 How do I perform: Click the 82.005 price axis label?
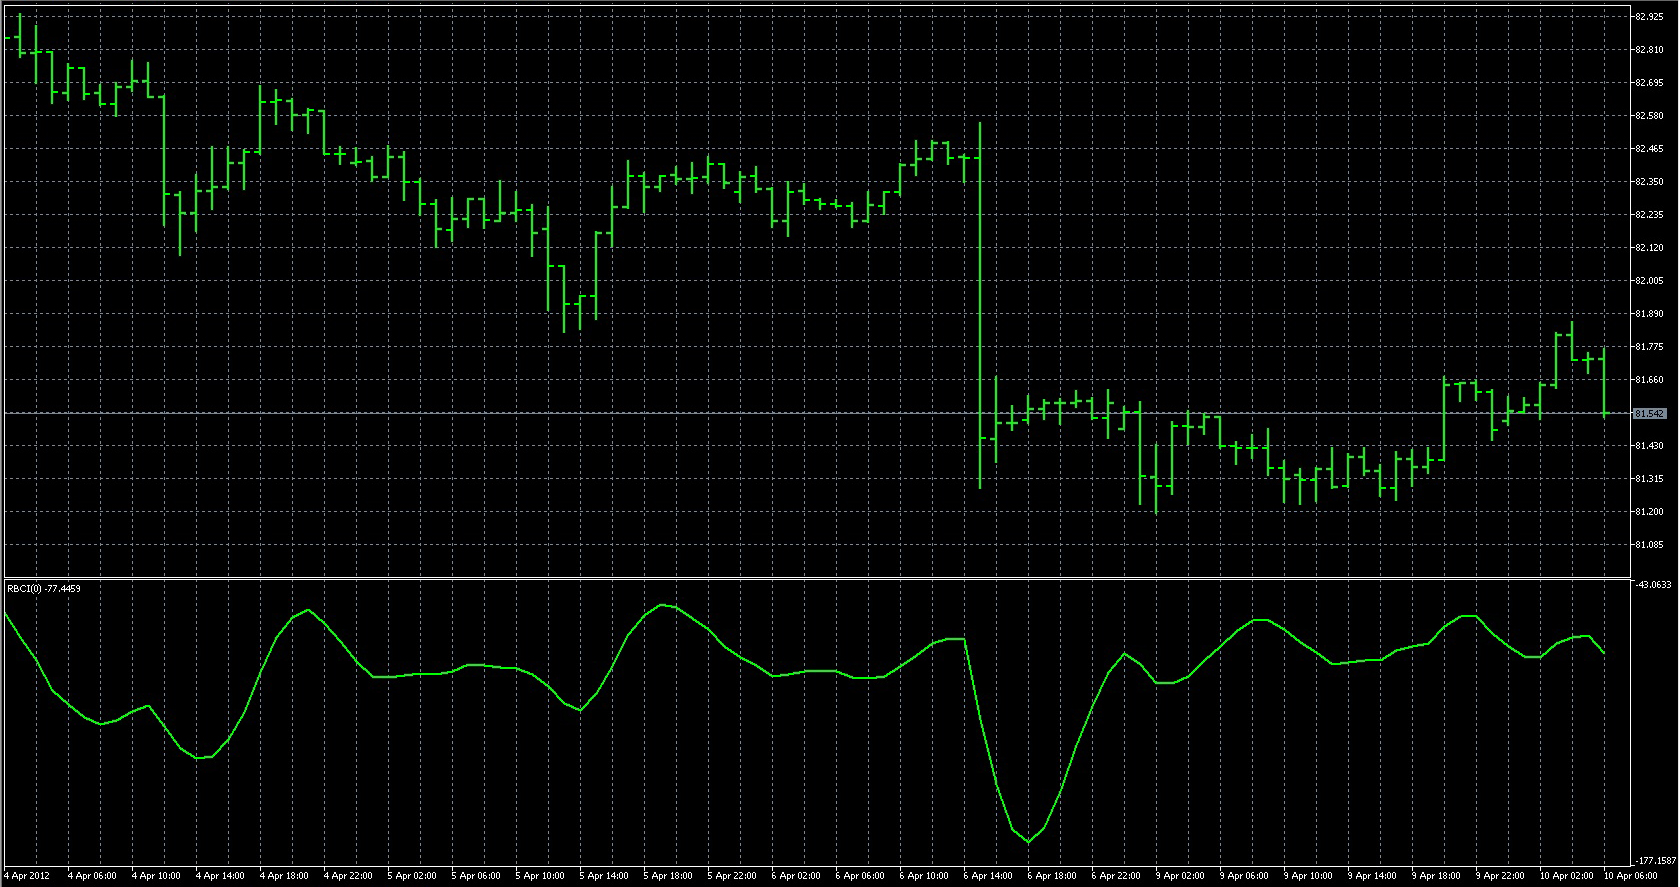click(x=1649, y=281)
